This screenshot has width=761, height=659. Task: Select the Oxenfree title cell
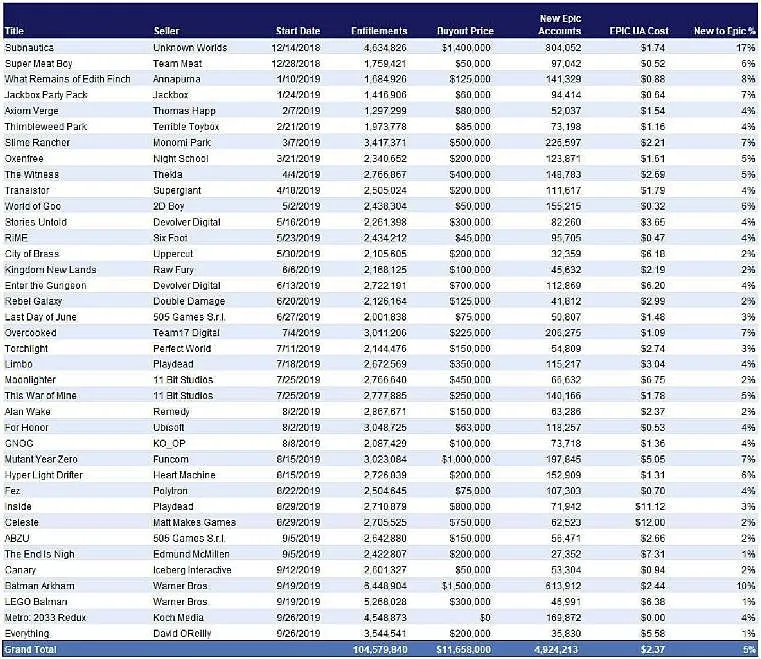click(24, 159)
